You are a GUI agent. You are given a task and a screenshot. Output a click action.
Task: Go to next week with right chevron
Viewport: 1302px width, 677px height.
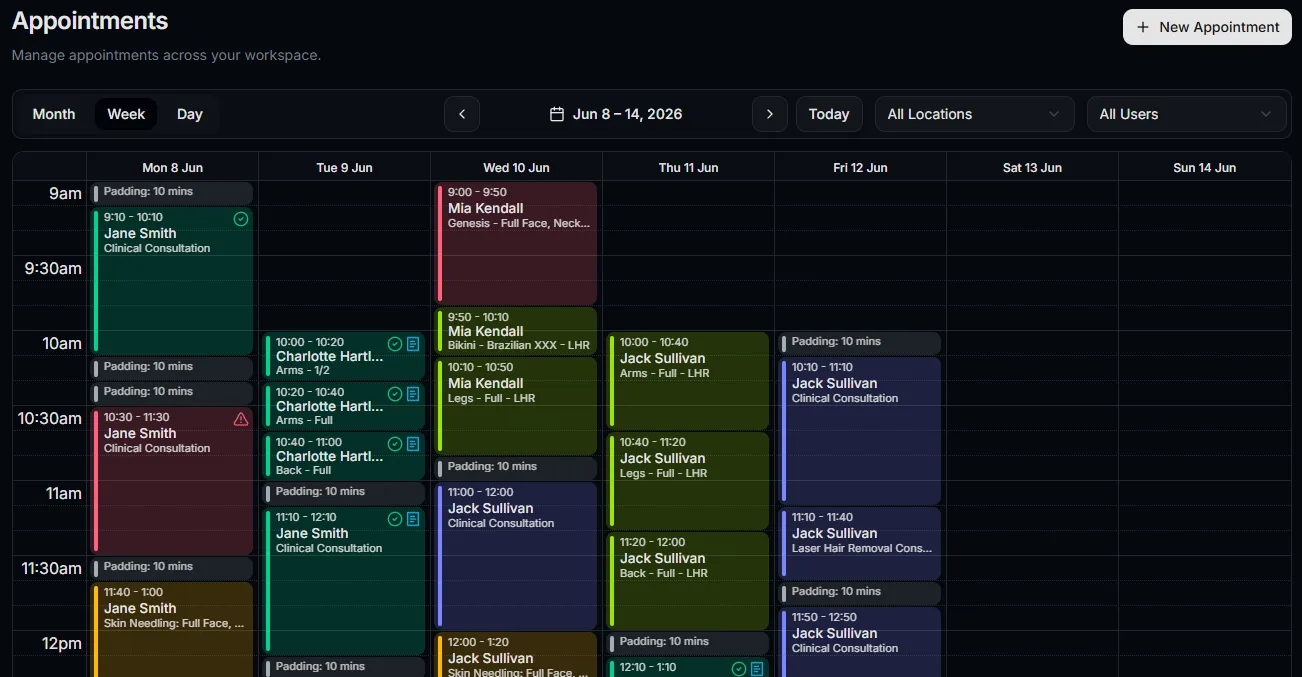tap(769, 114)
